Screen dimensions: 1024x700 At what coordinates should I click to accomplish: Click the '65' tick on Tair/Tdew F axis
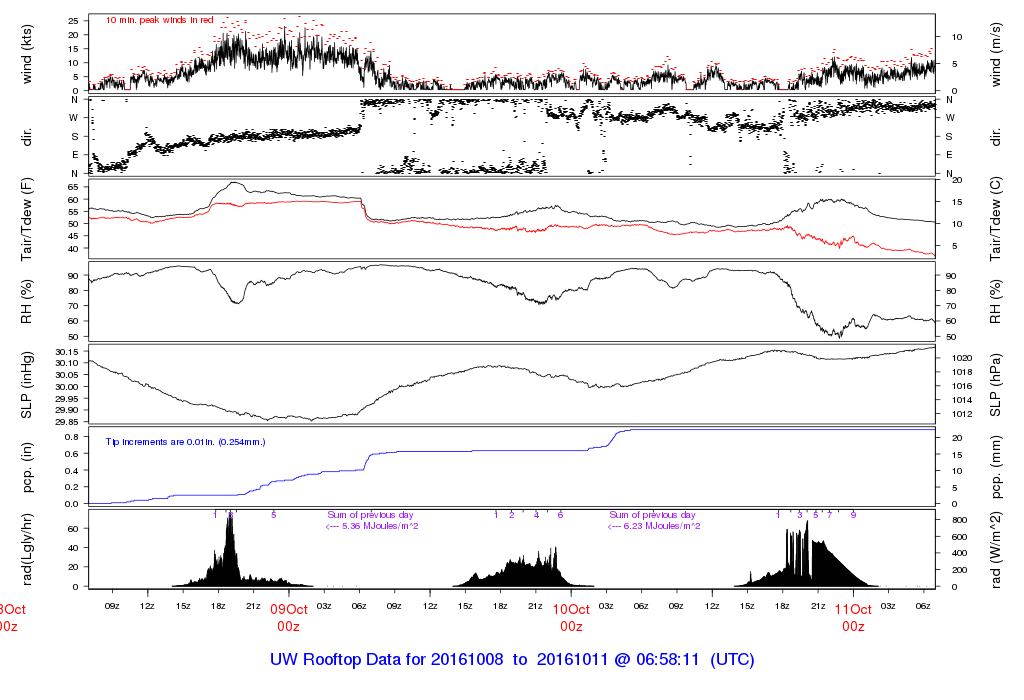73,187
